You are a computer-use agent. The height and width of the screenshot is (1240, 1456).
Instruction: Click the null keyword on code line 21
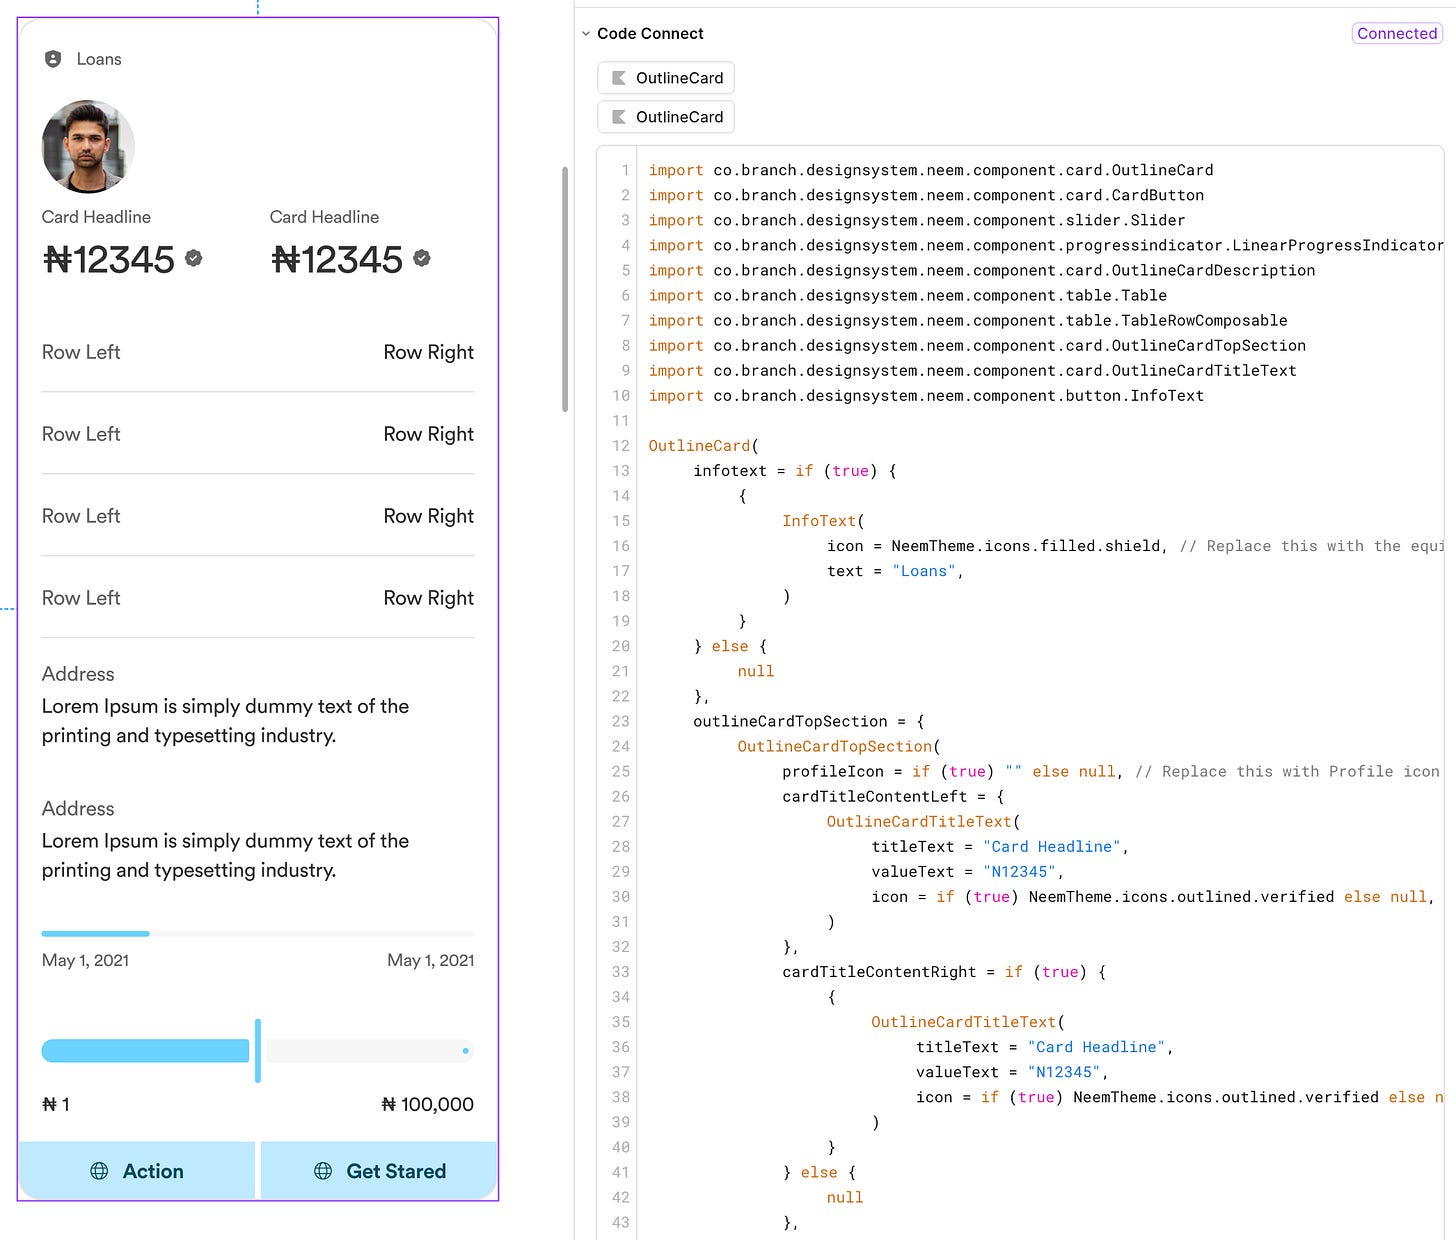click(756, 671)
